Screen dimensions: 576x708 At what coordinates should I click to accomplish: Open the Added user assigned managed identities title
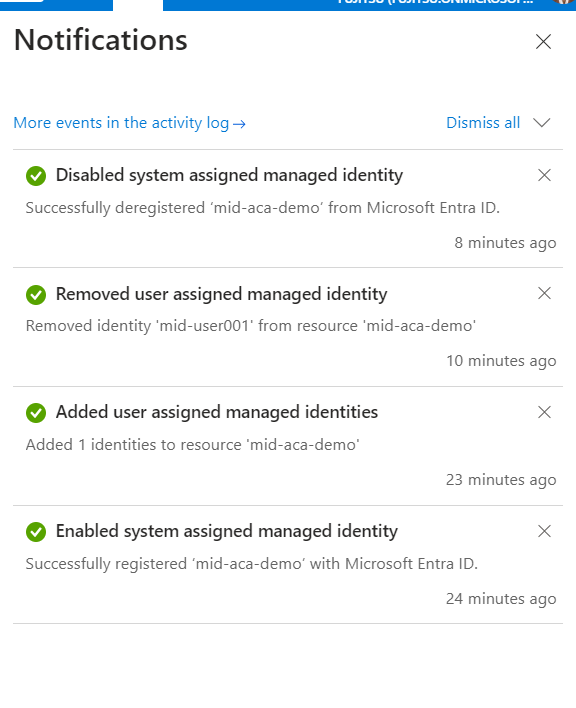[x=217, y=412]
